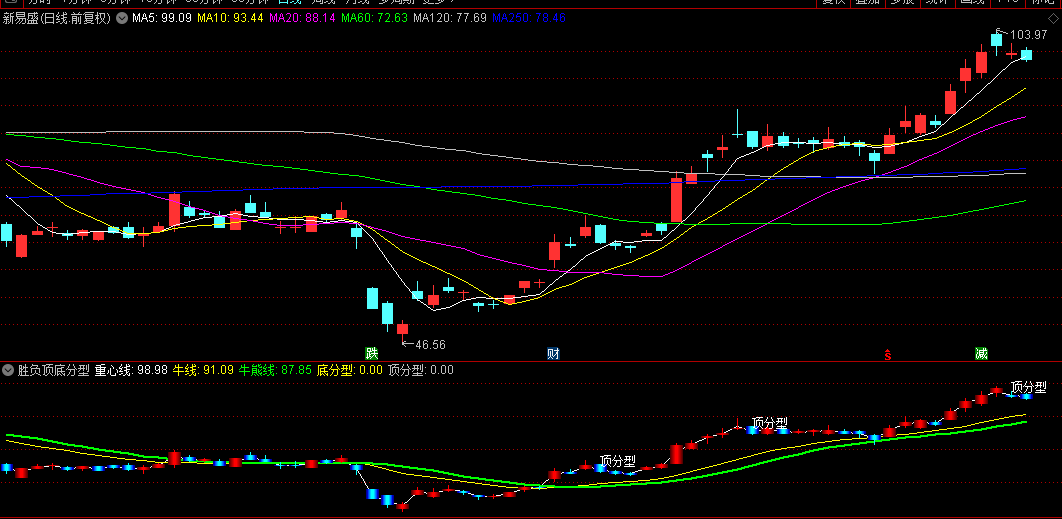Viewport: 1062px width, 519px height.
Task: Select the yellow MA10: 93.44 label
Action: pyautogui.click(x=230, y=19)
